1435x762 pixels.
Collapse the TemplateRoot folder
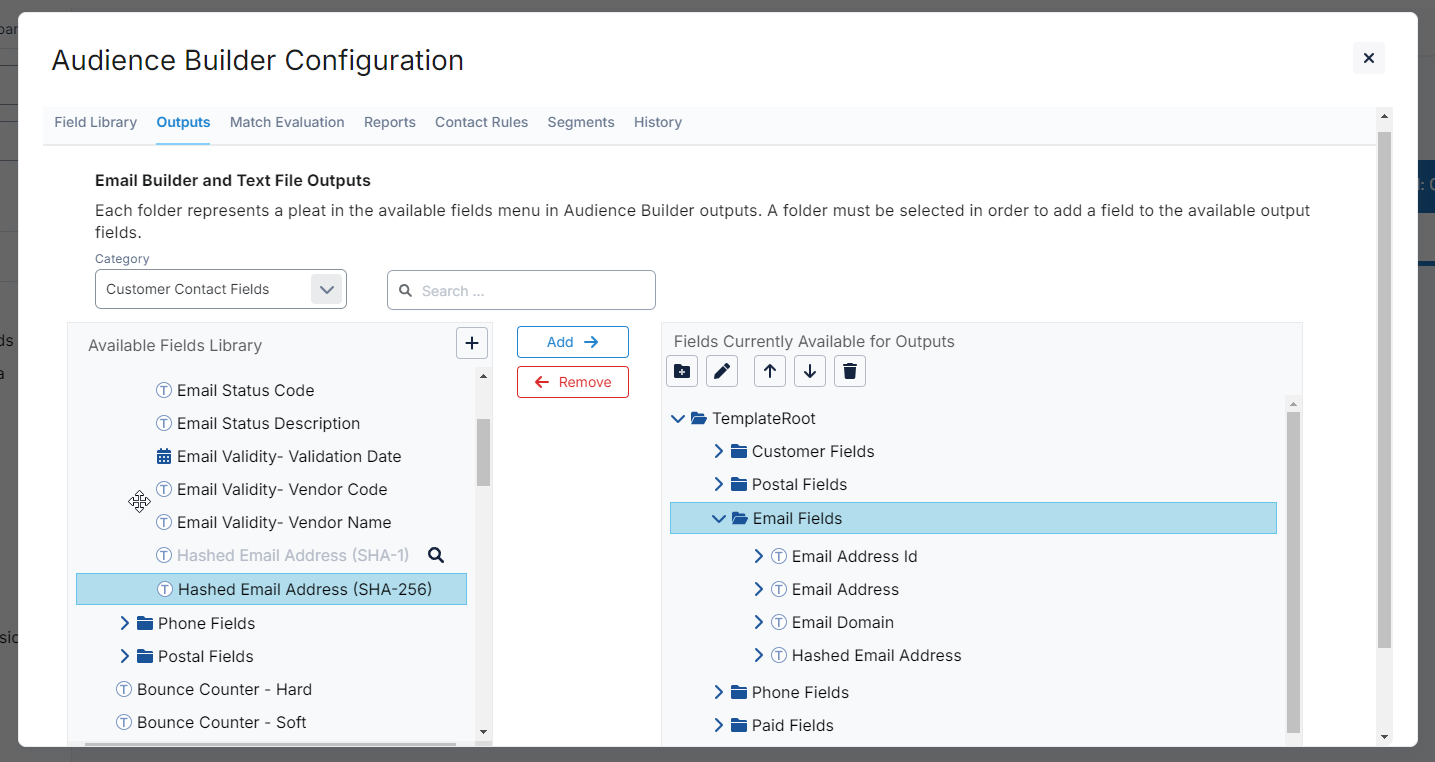click(x=678, y=418)
